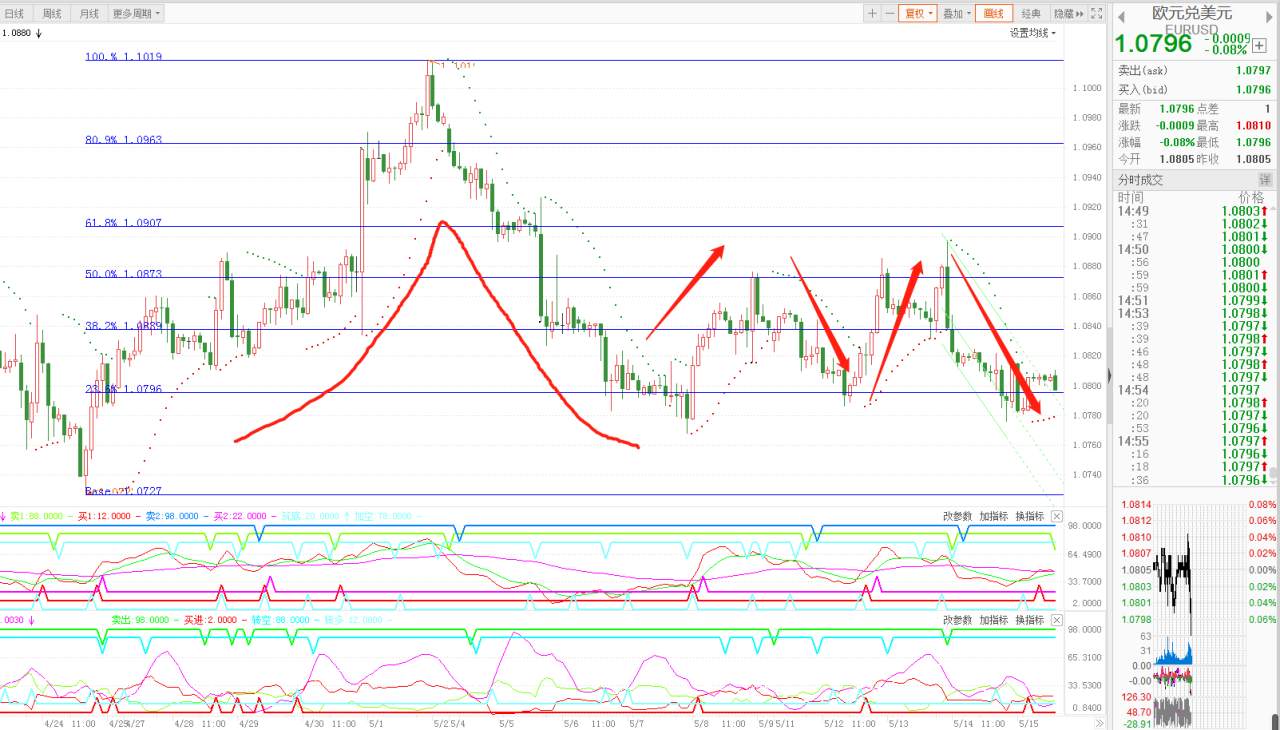
Task: Click 换指标 in the lower indicator panel
Action: click(x=1029, y=620)
